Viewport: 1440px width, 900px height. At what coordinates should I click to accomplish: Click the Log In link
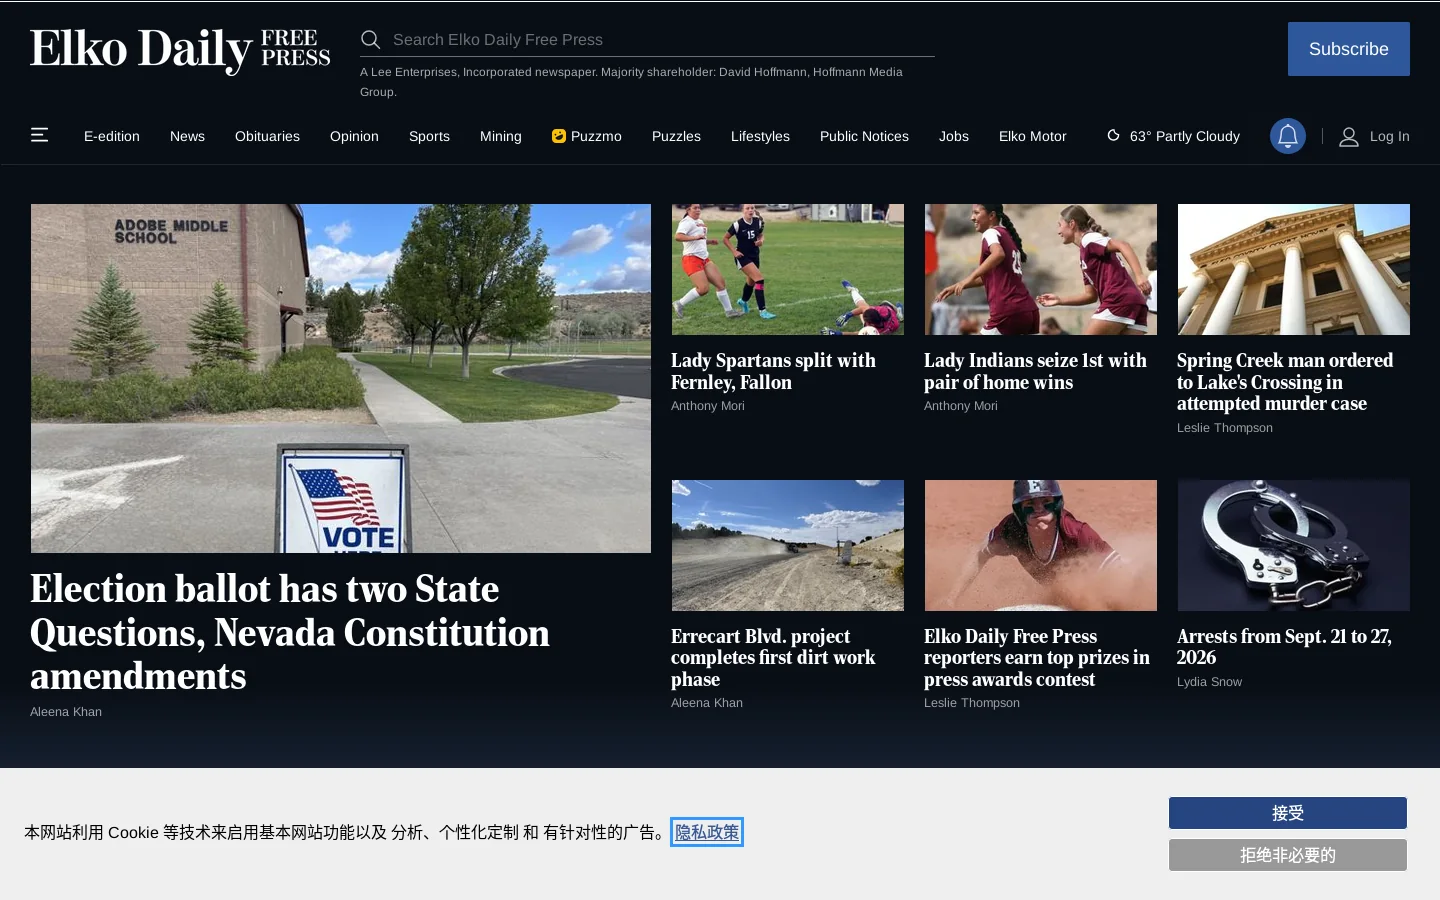point(1389,136)
